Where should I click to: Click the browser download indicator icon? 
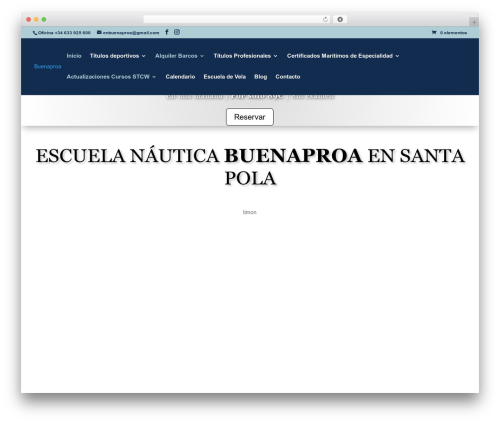click(340, 19)
